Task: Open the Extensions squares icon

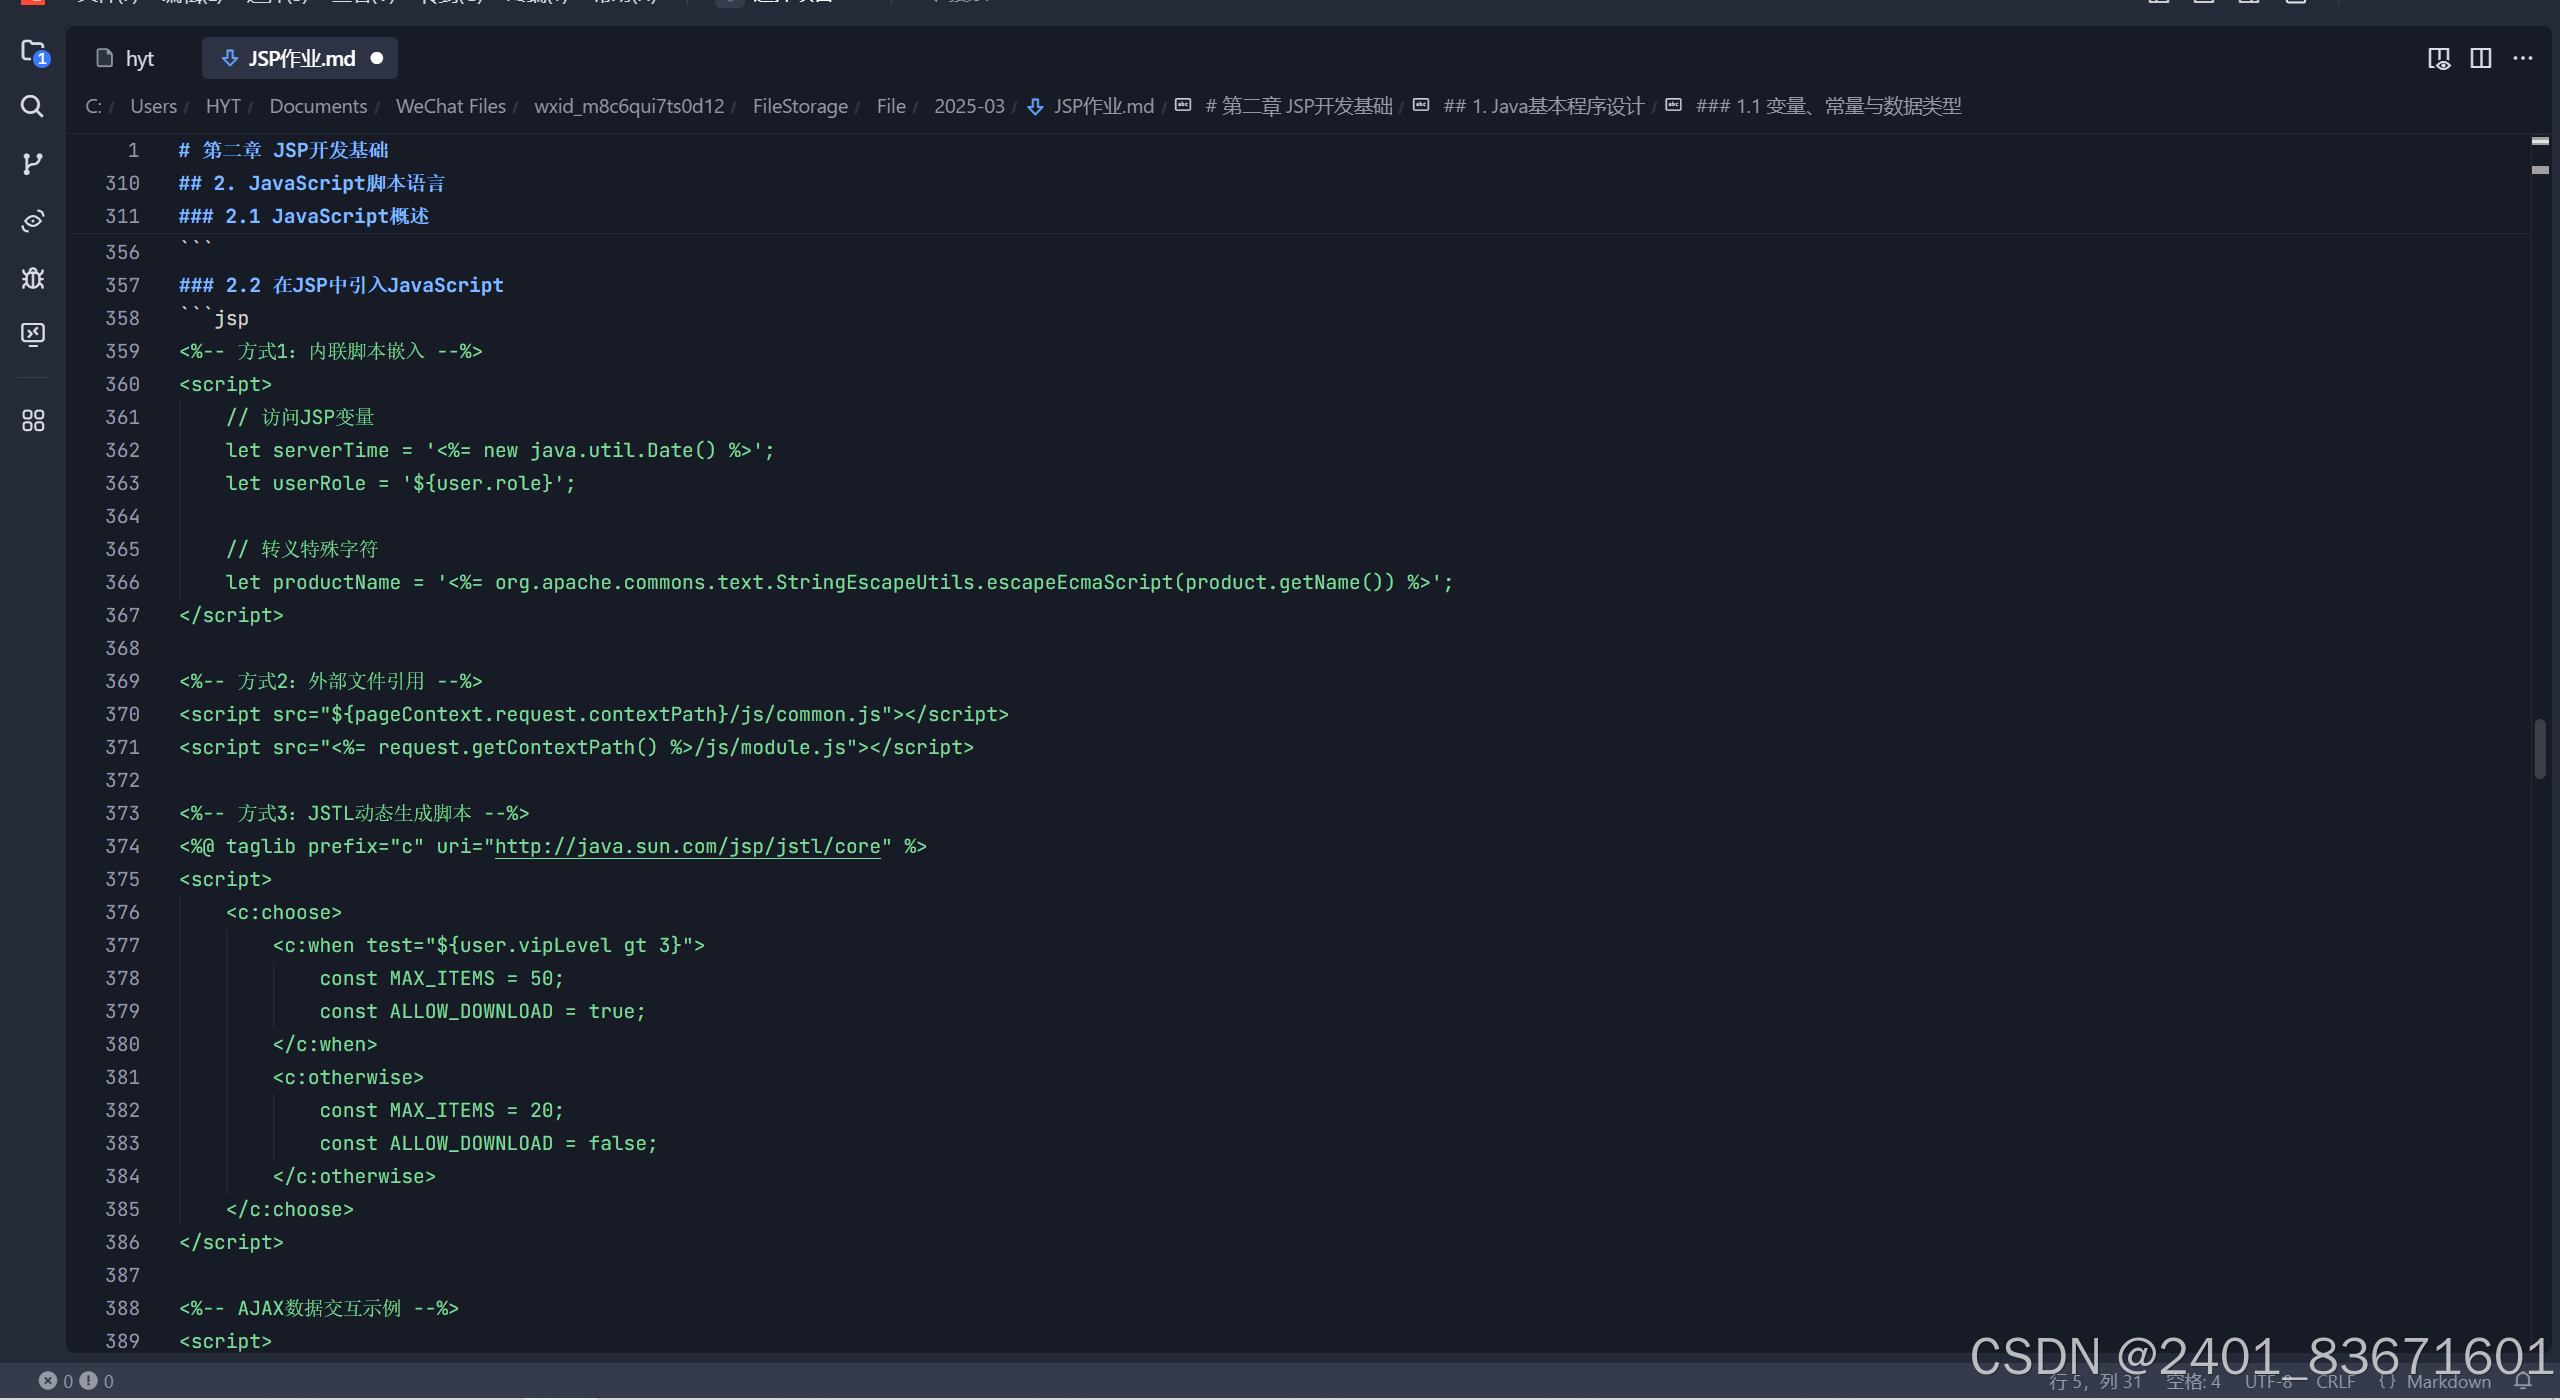Action: (33, 420)
